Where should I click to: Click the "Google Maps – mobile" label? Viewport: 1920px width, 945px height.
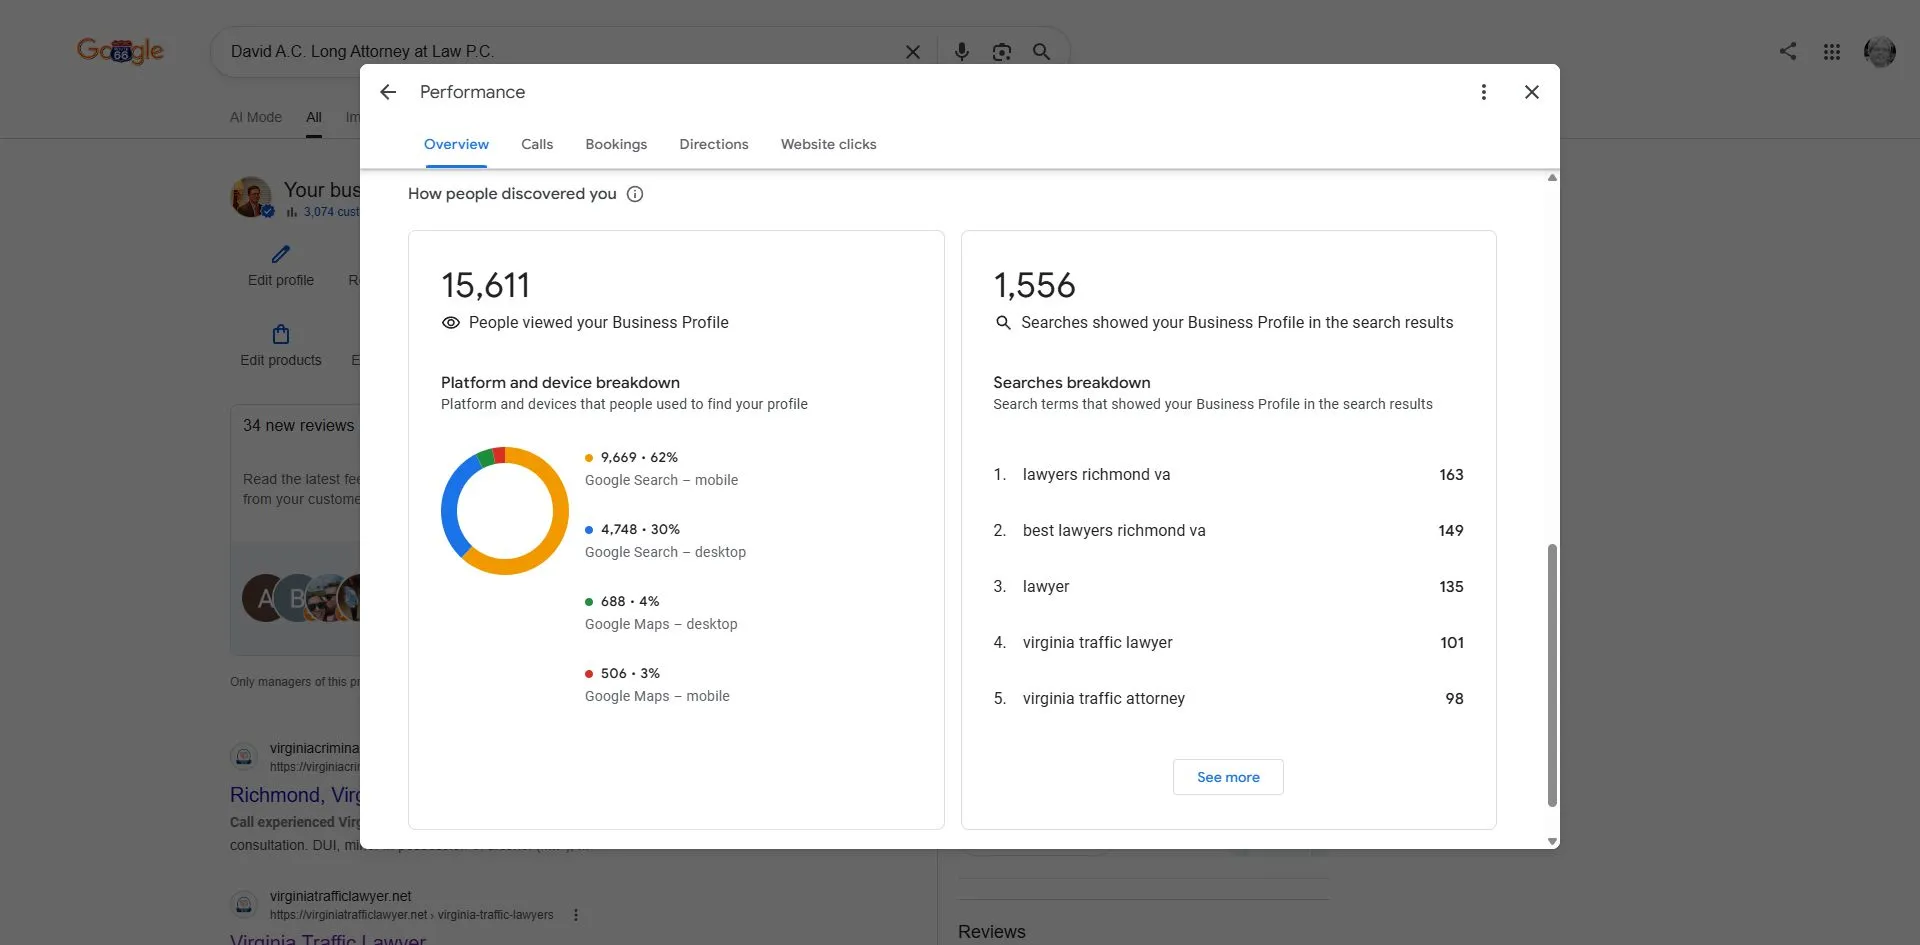click(x=657, y=697)
